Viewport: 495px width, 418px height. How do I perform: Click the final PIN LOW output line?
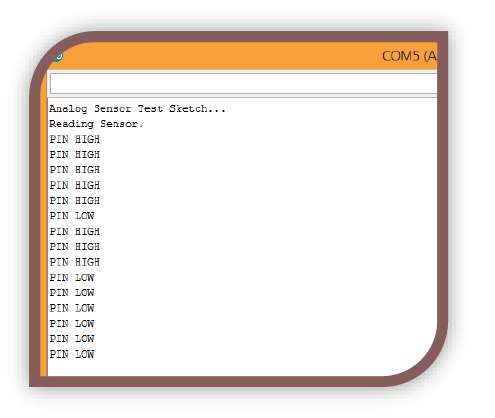(72, 354)
